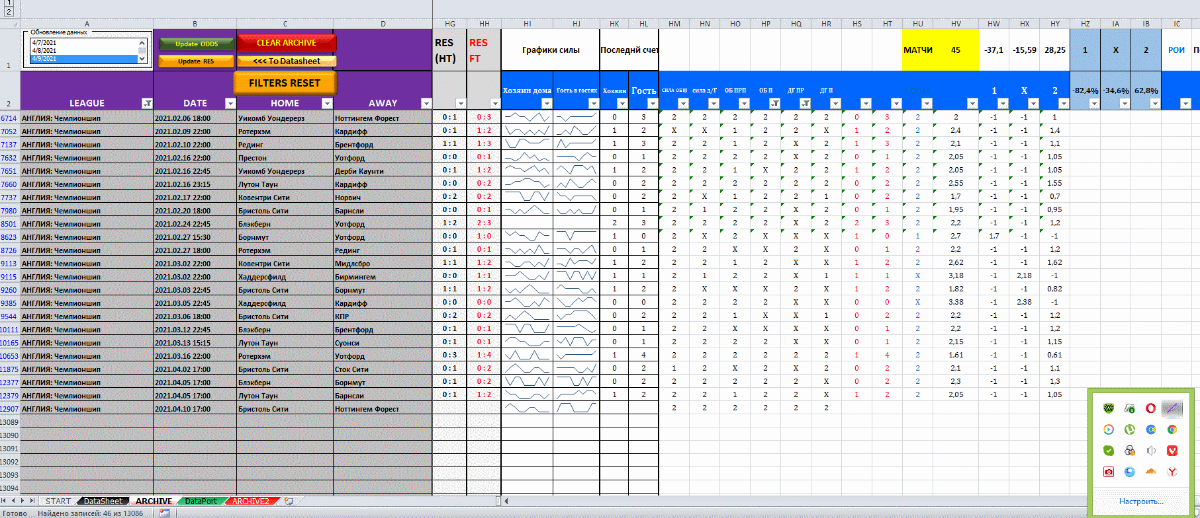Switch to the DataSheet worksheet tab

(103, 500)
